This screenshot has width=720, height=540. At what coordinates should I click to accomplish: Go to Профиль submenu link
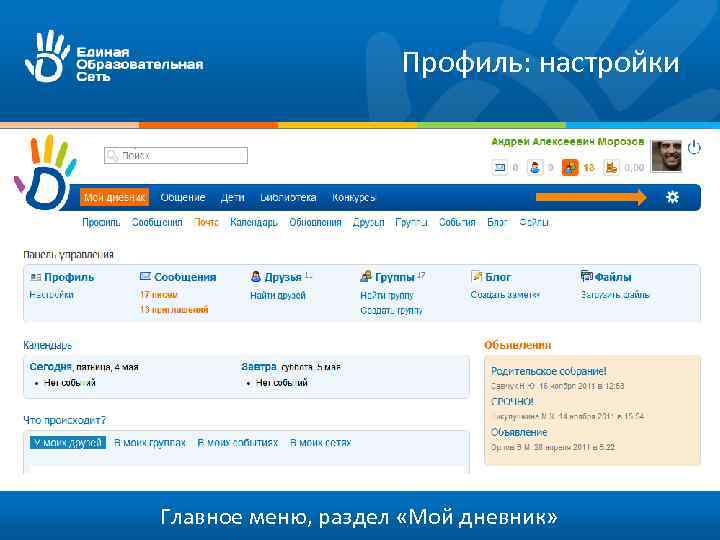click(x=101, y=223)
